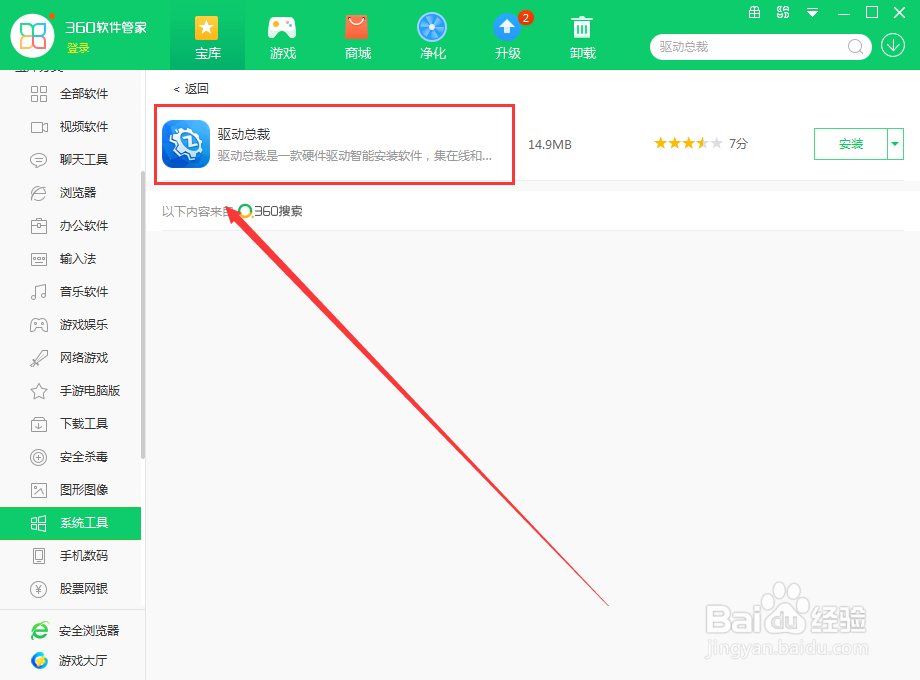Click the 音乐软件 note icon
Screen dimensions: 920x680
(39, 292)
